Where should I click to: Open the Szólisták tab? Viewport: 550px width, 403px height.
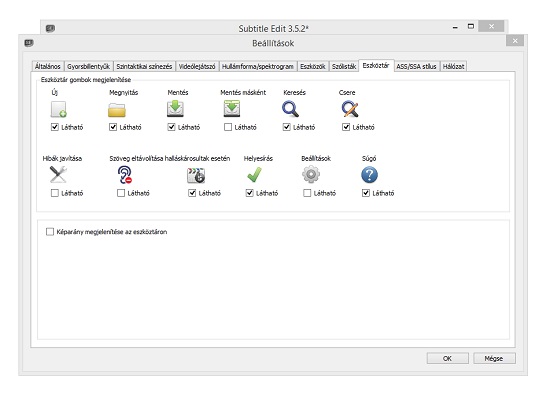(x=344, y=66)
